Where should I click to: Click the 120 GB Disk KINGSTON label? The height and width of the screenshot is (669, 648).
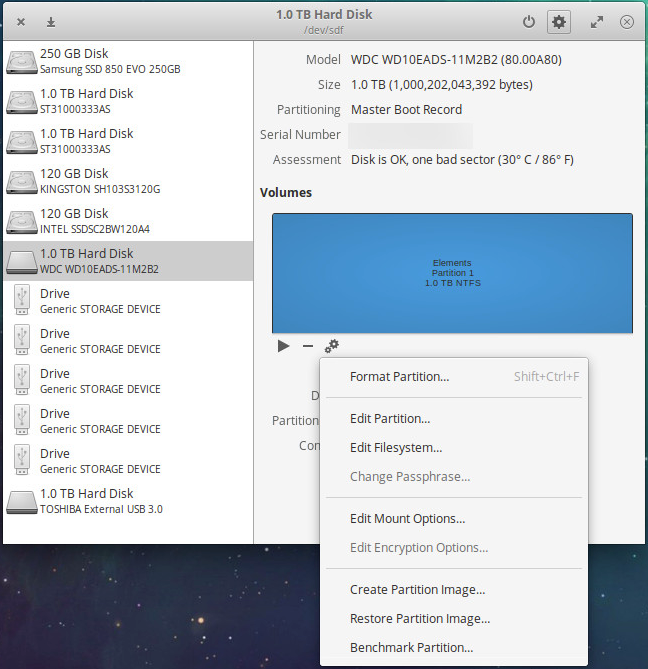pos(74,174)
